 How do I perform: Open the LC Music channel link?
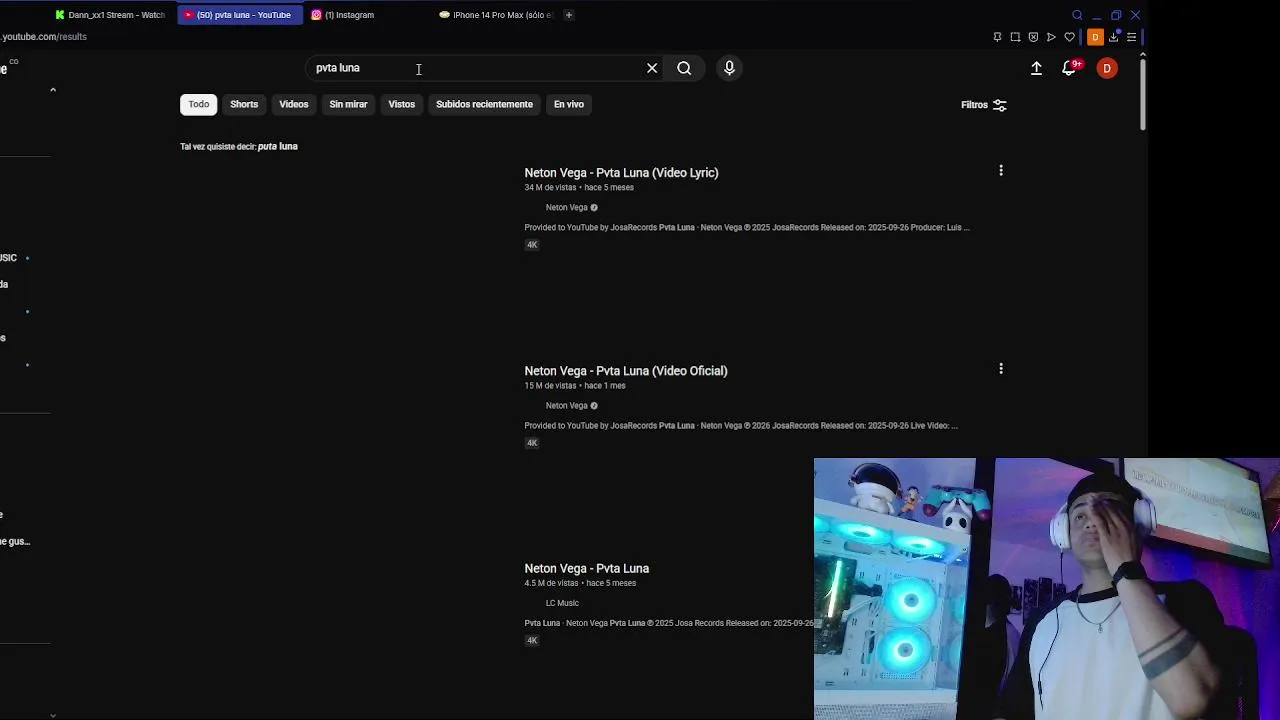coord(562,603)
